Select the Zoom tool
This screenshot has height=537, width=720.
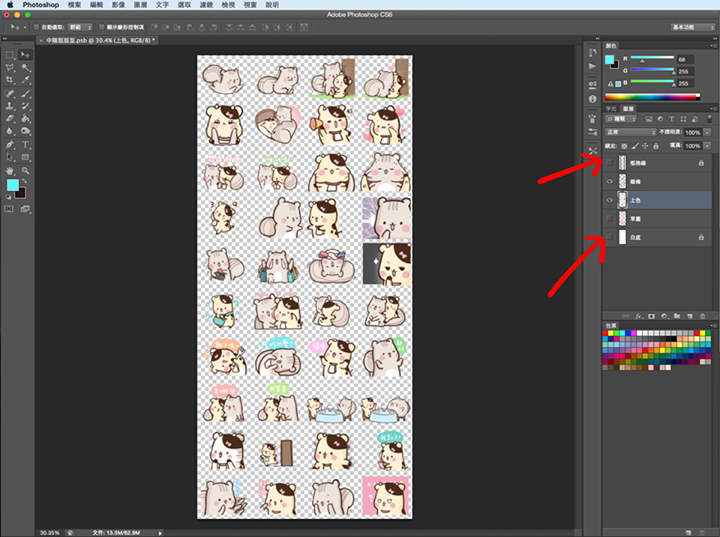(x=25, y=171)
